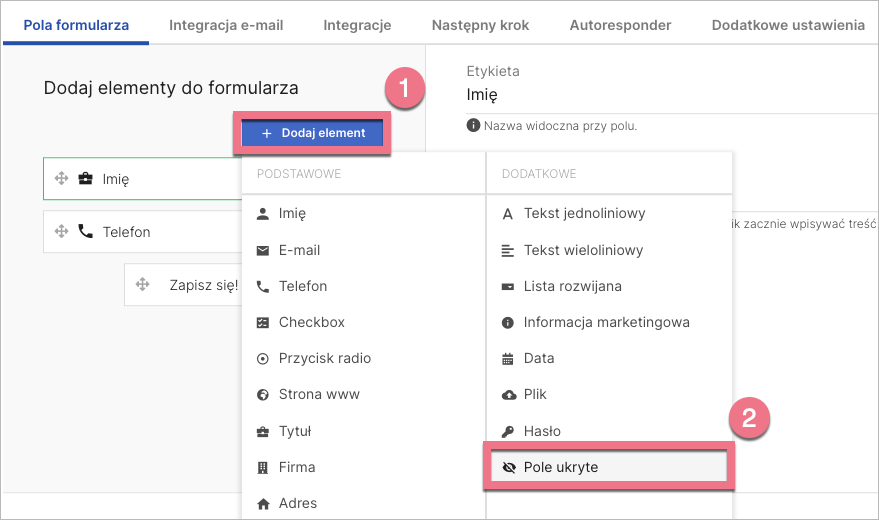Open the Autoresponder tab
This screenshot has width=879, height=520.
point(620,25)
